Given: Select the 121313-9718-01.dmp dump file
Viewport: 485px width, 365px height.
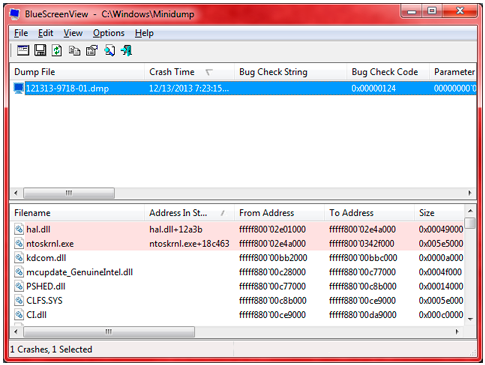Looking at the screenshot, I should pyautogui.click(x=67, y=89).
